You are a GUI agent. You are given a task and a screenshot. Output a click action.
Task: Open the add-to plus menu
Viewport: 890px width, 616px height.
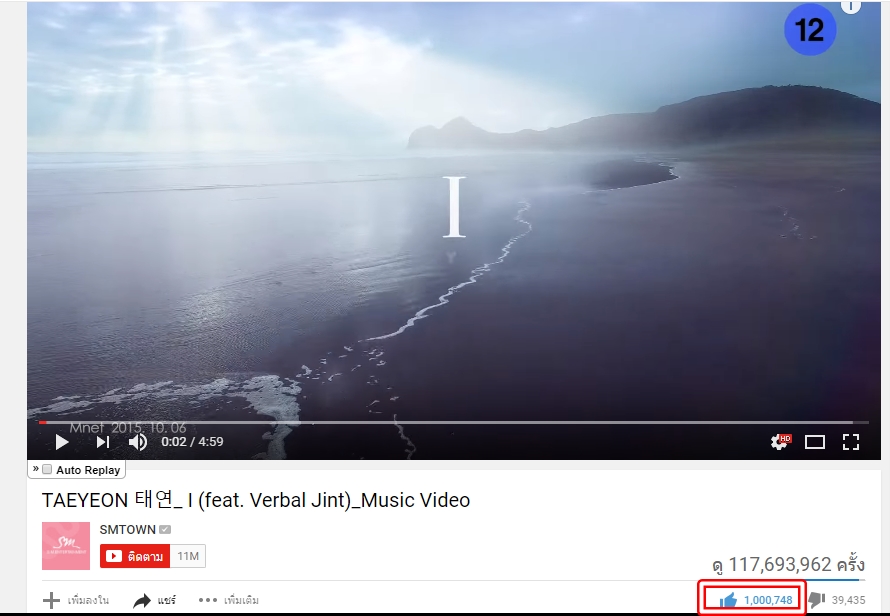point(51,600)
